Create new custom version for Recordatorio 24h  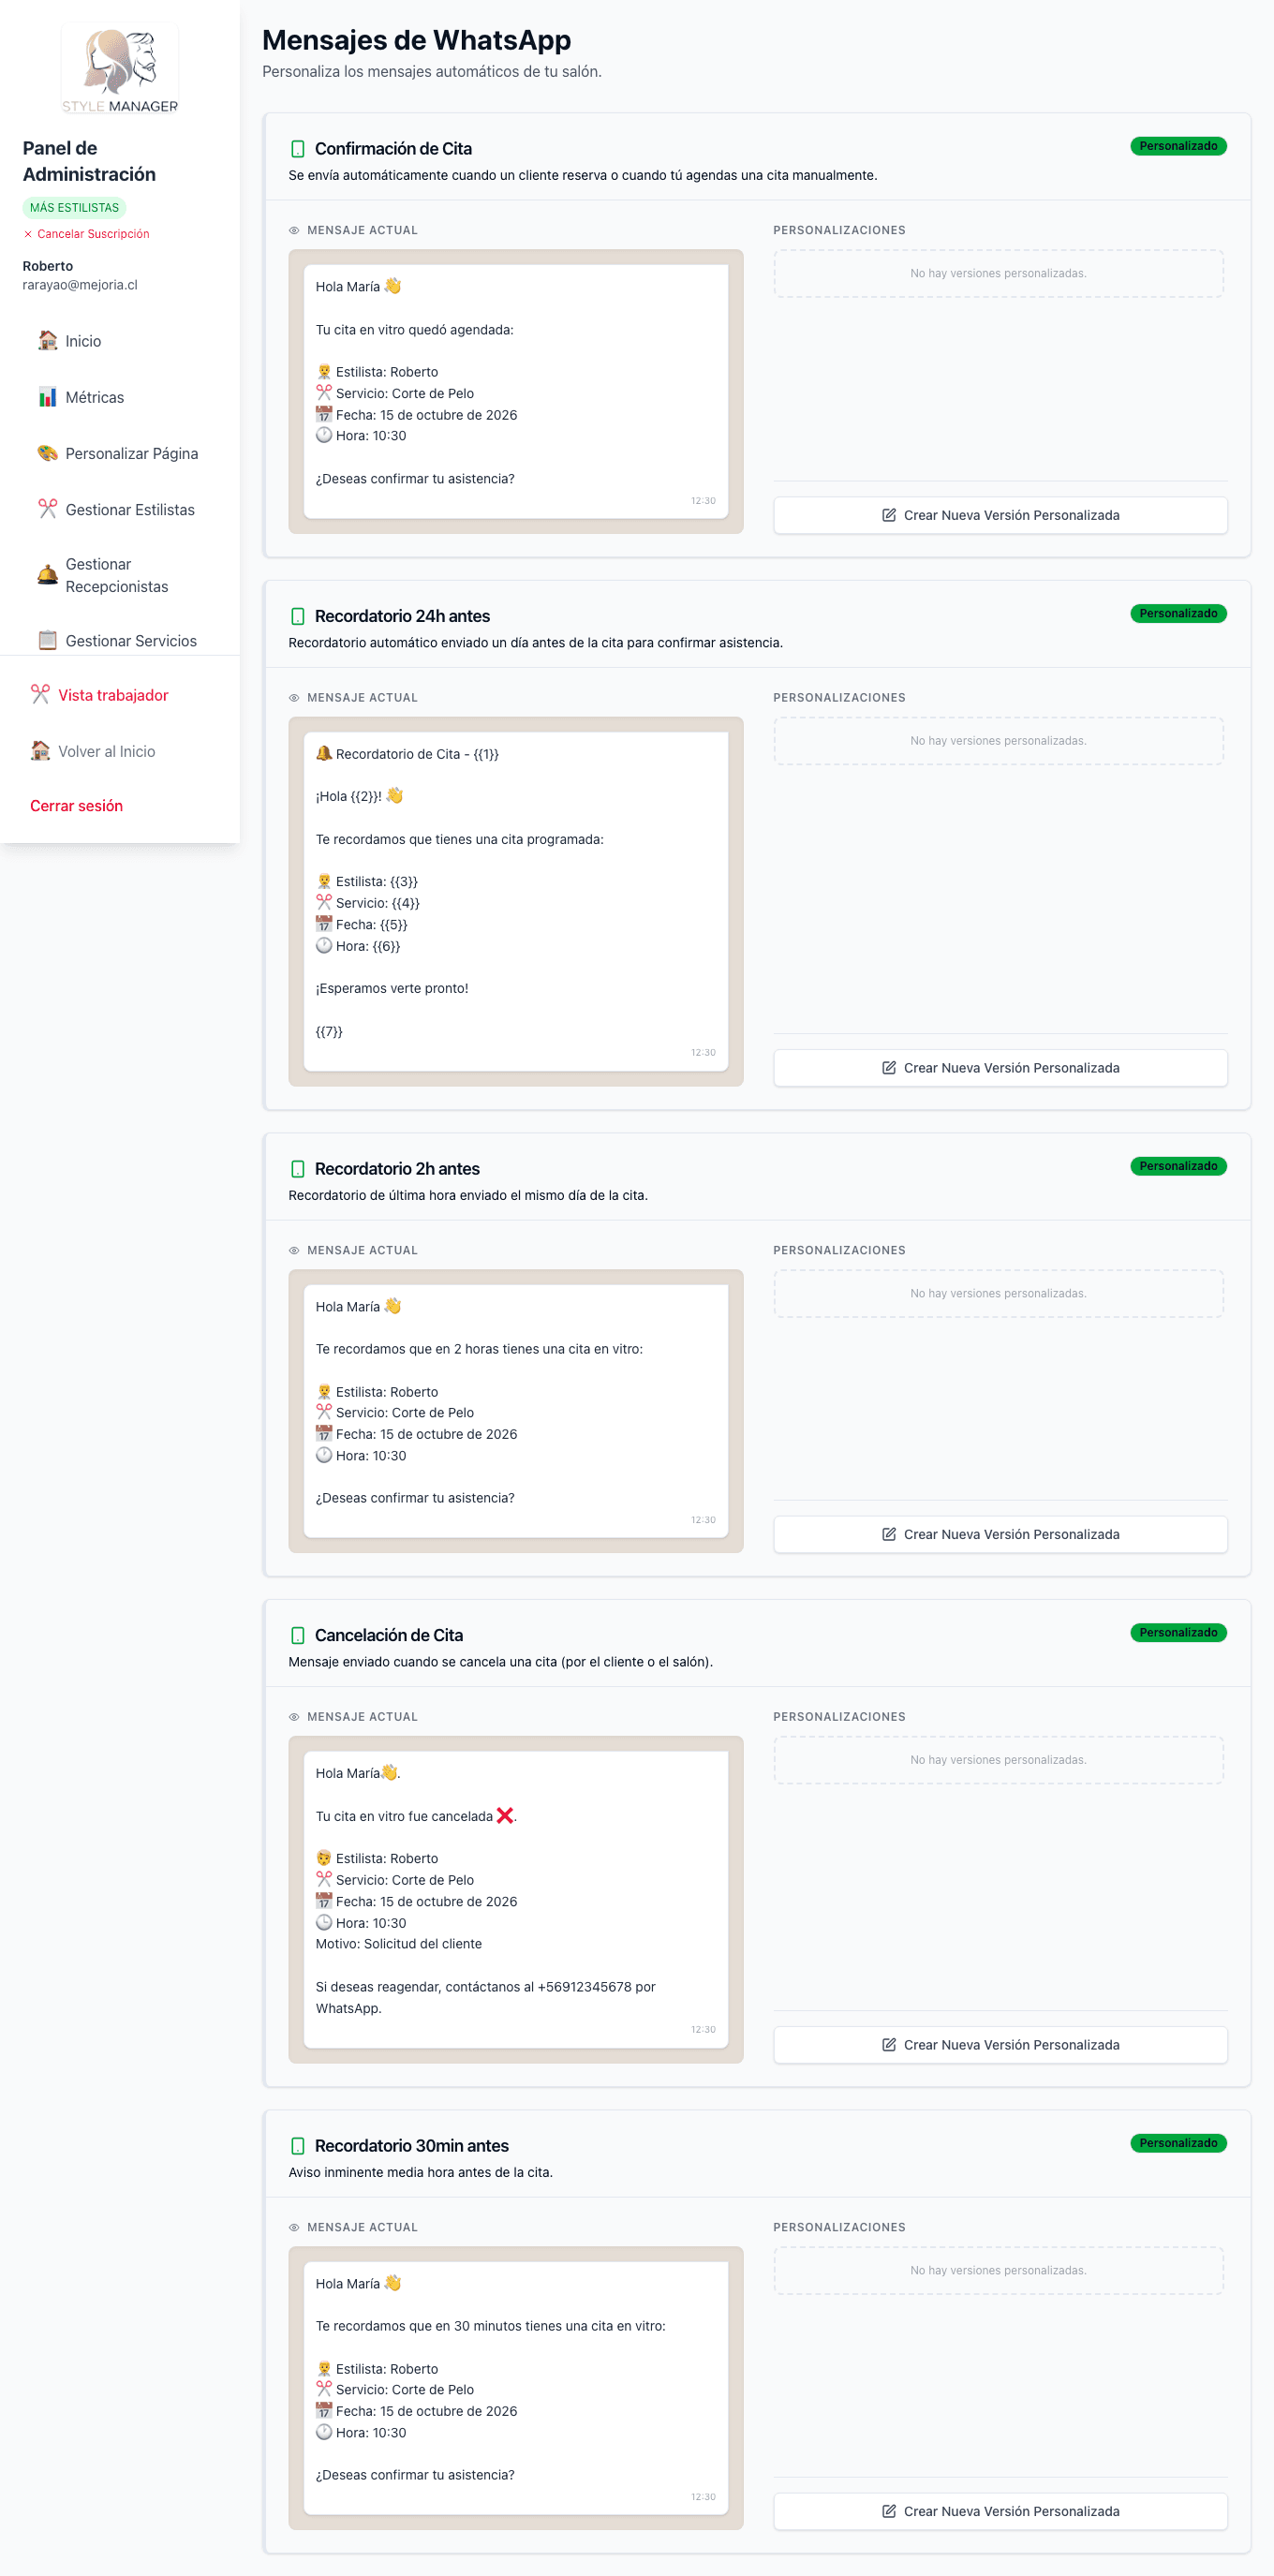click(1000, 1068)
